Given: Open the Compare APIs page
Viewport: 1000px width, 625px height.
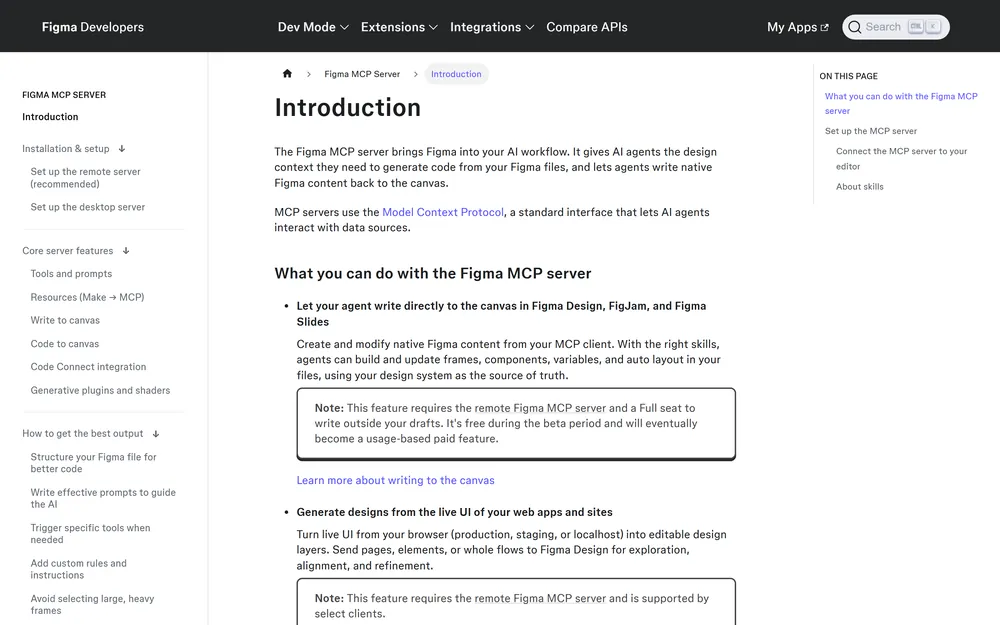Looking at the screenshot, I should [587, 27].
